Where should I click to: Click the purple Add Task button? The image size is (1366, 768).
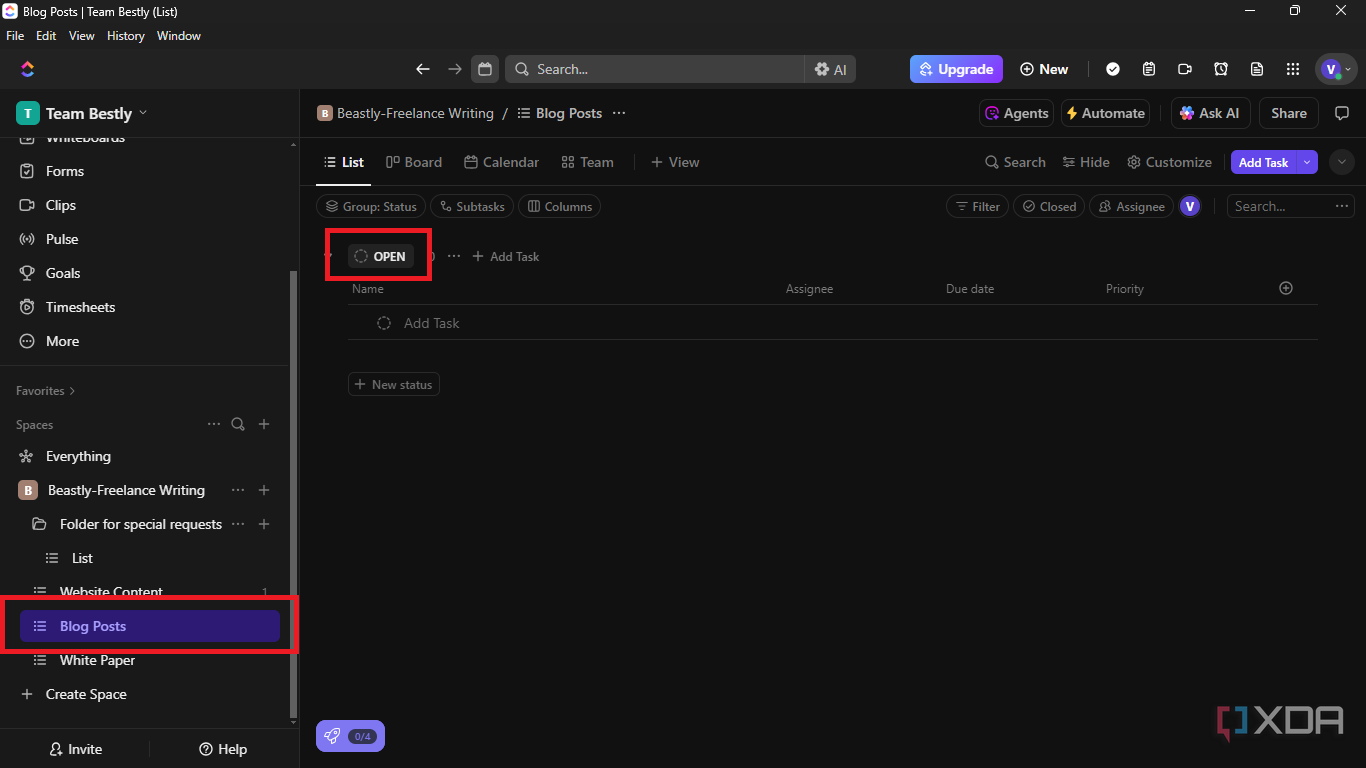tap(1264, 162)
